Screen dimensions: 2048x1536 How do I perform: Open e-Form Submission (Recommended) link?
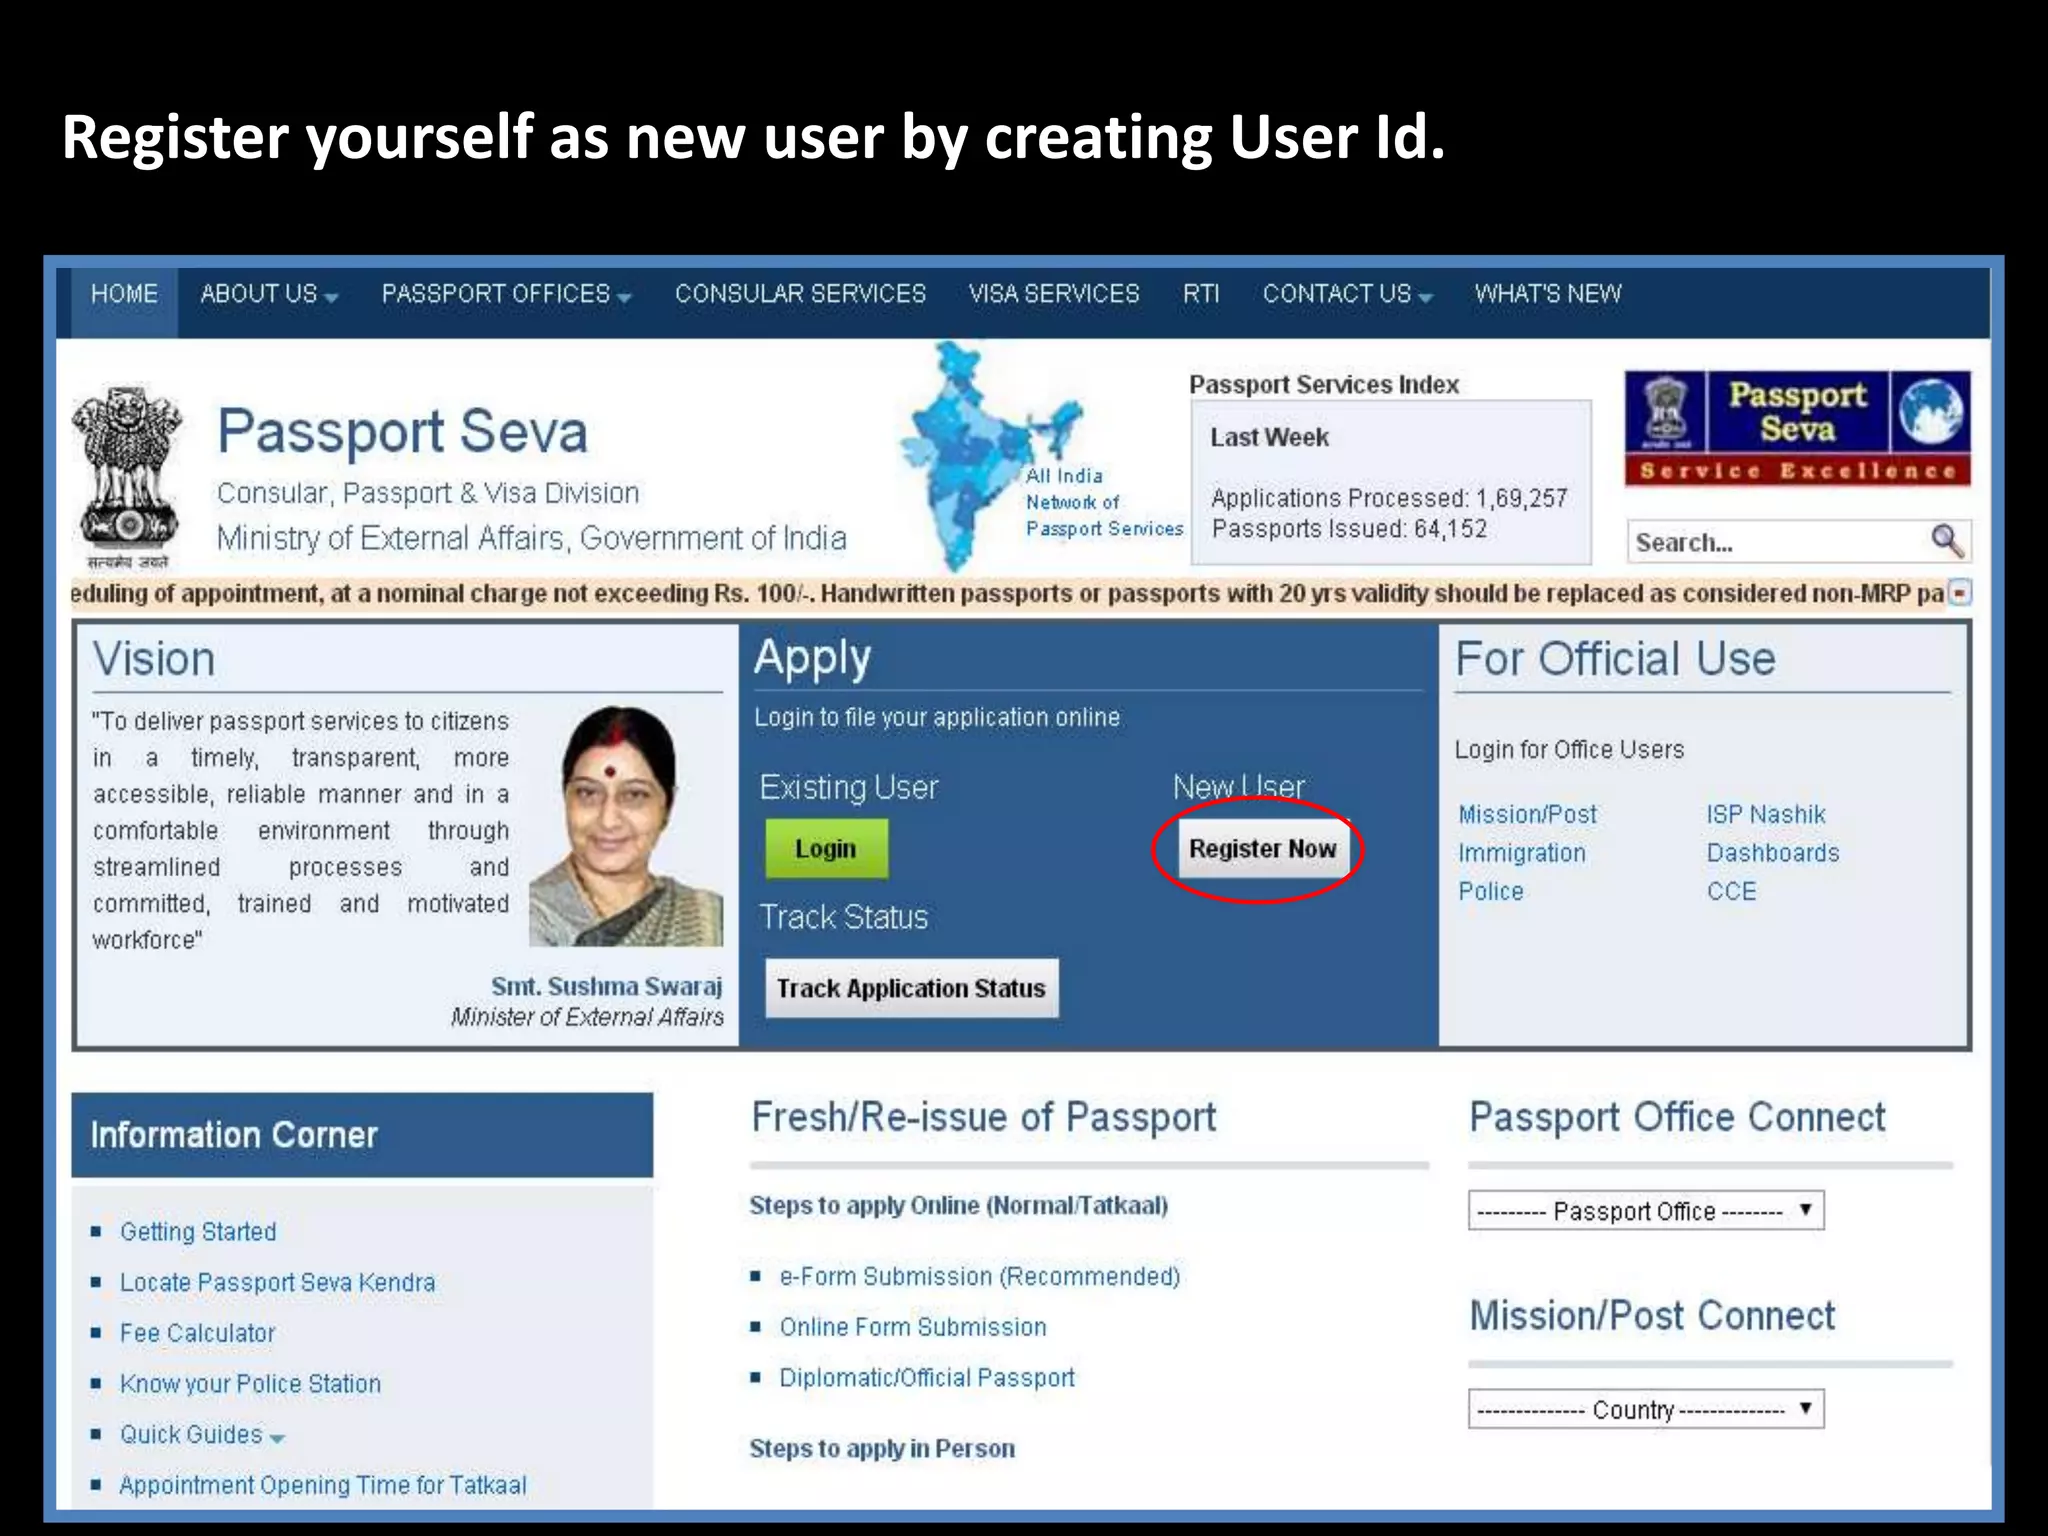tap(980, 1276)
